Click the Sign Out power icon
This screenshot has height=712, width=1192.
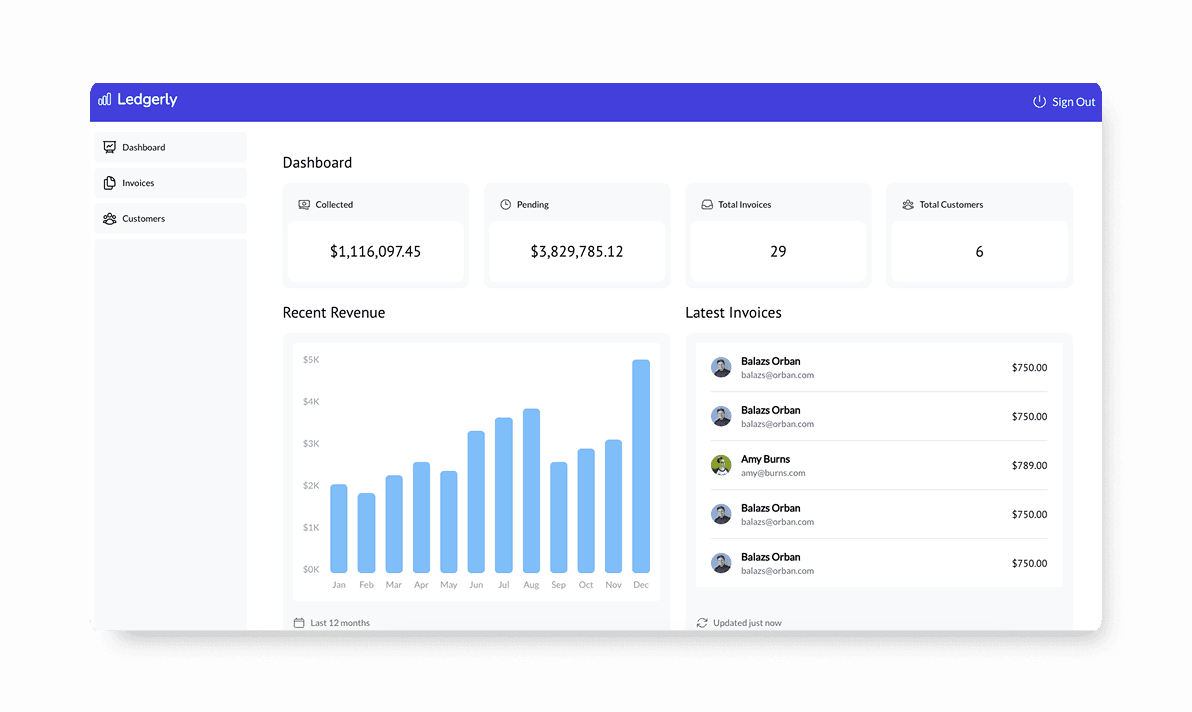click(x=1039, y=102)
